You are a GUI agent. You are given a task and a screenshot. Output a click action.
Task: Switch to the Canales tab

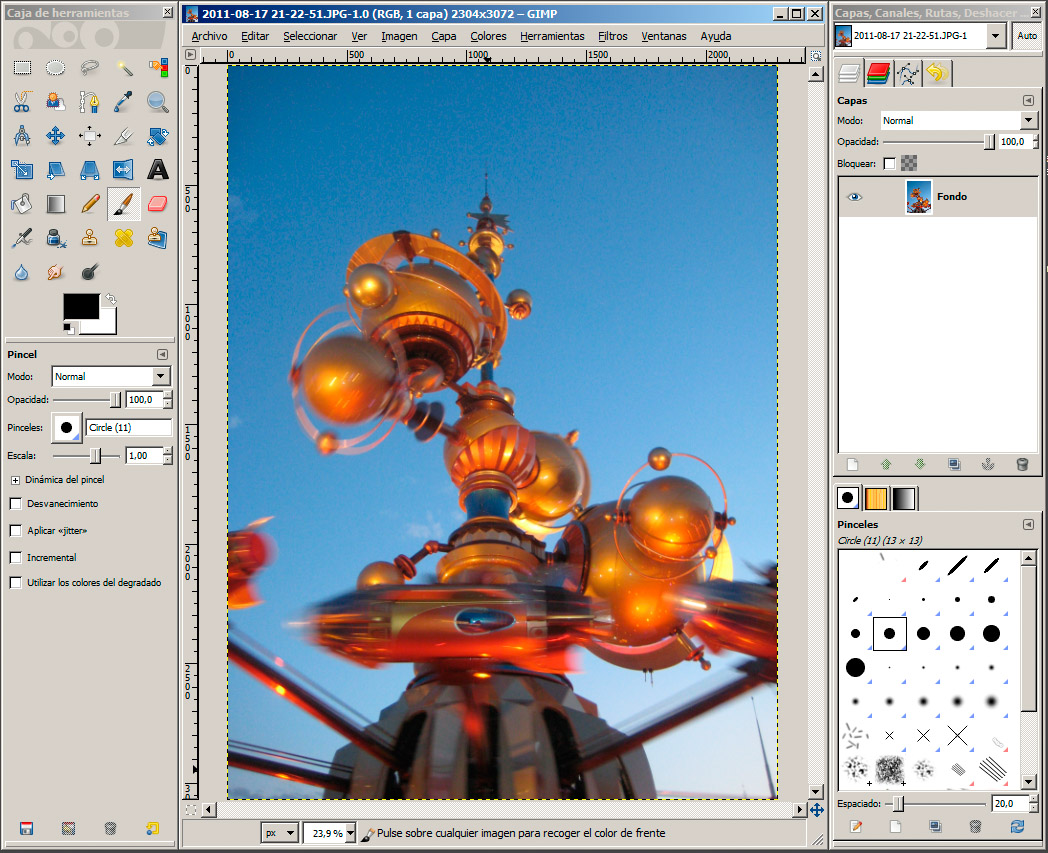coord(878,72)
